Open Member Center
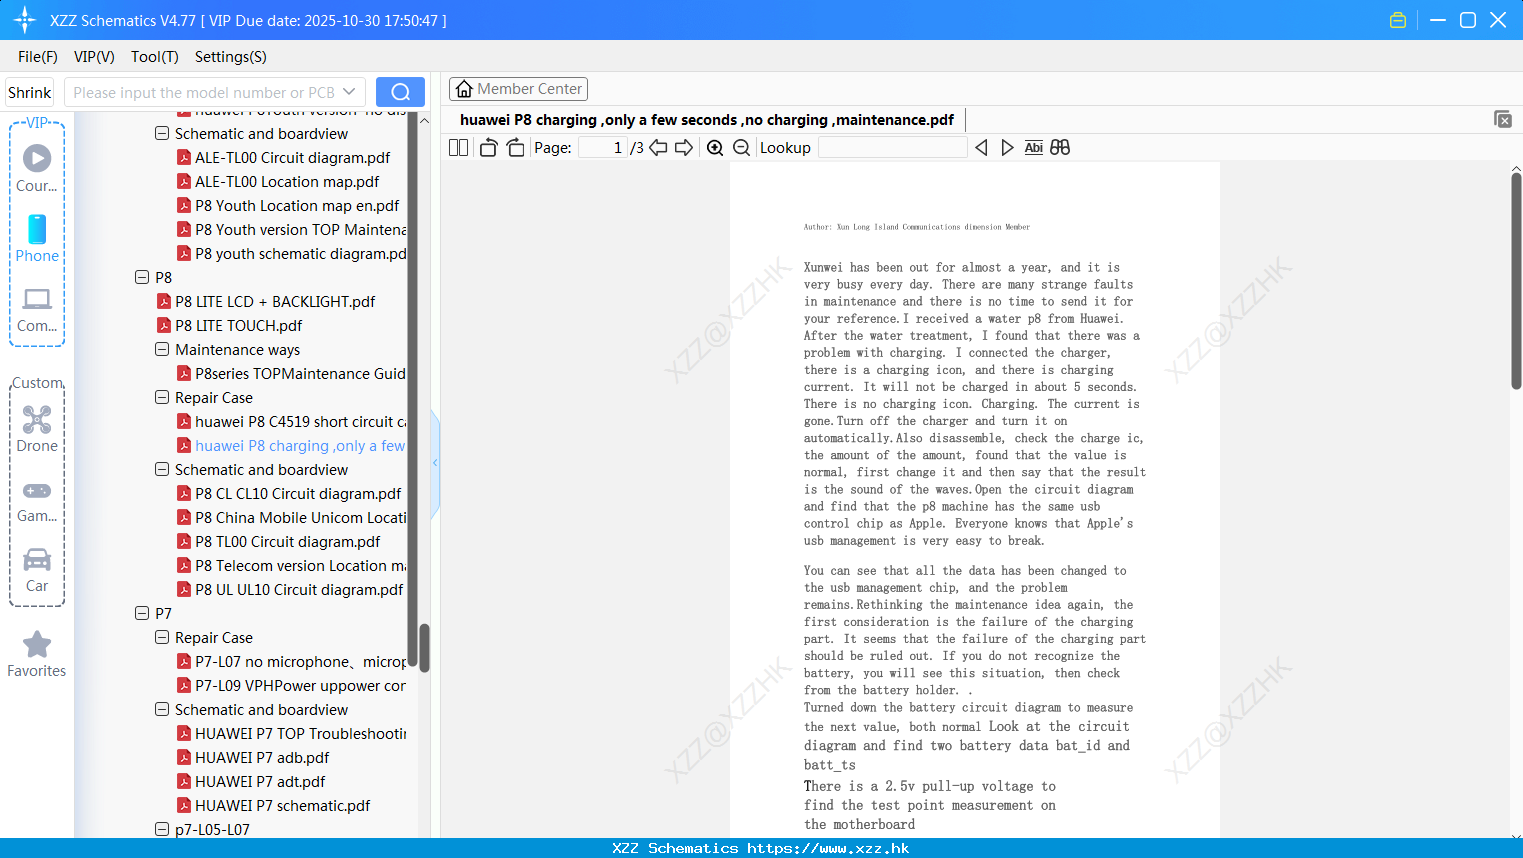This screenshot has height=858, width=1523. click(518, 89)
